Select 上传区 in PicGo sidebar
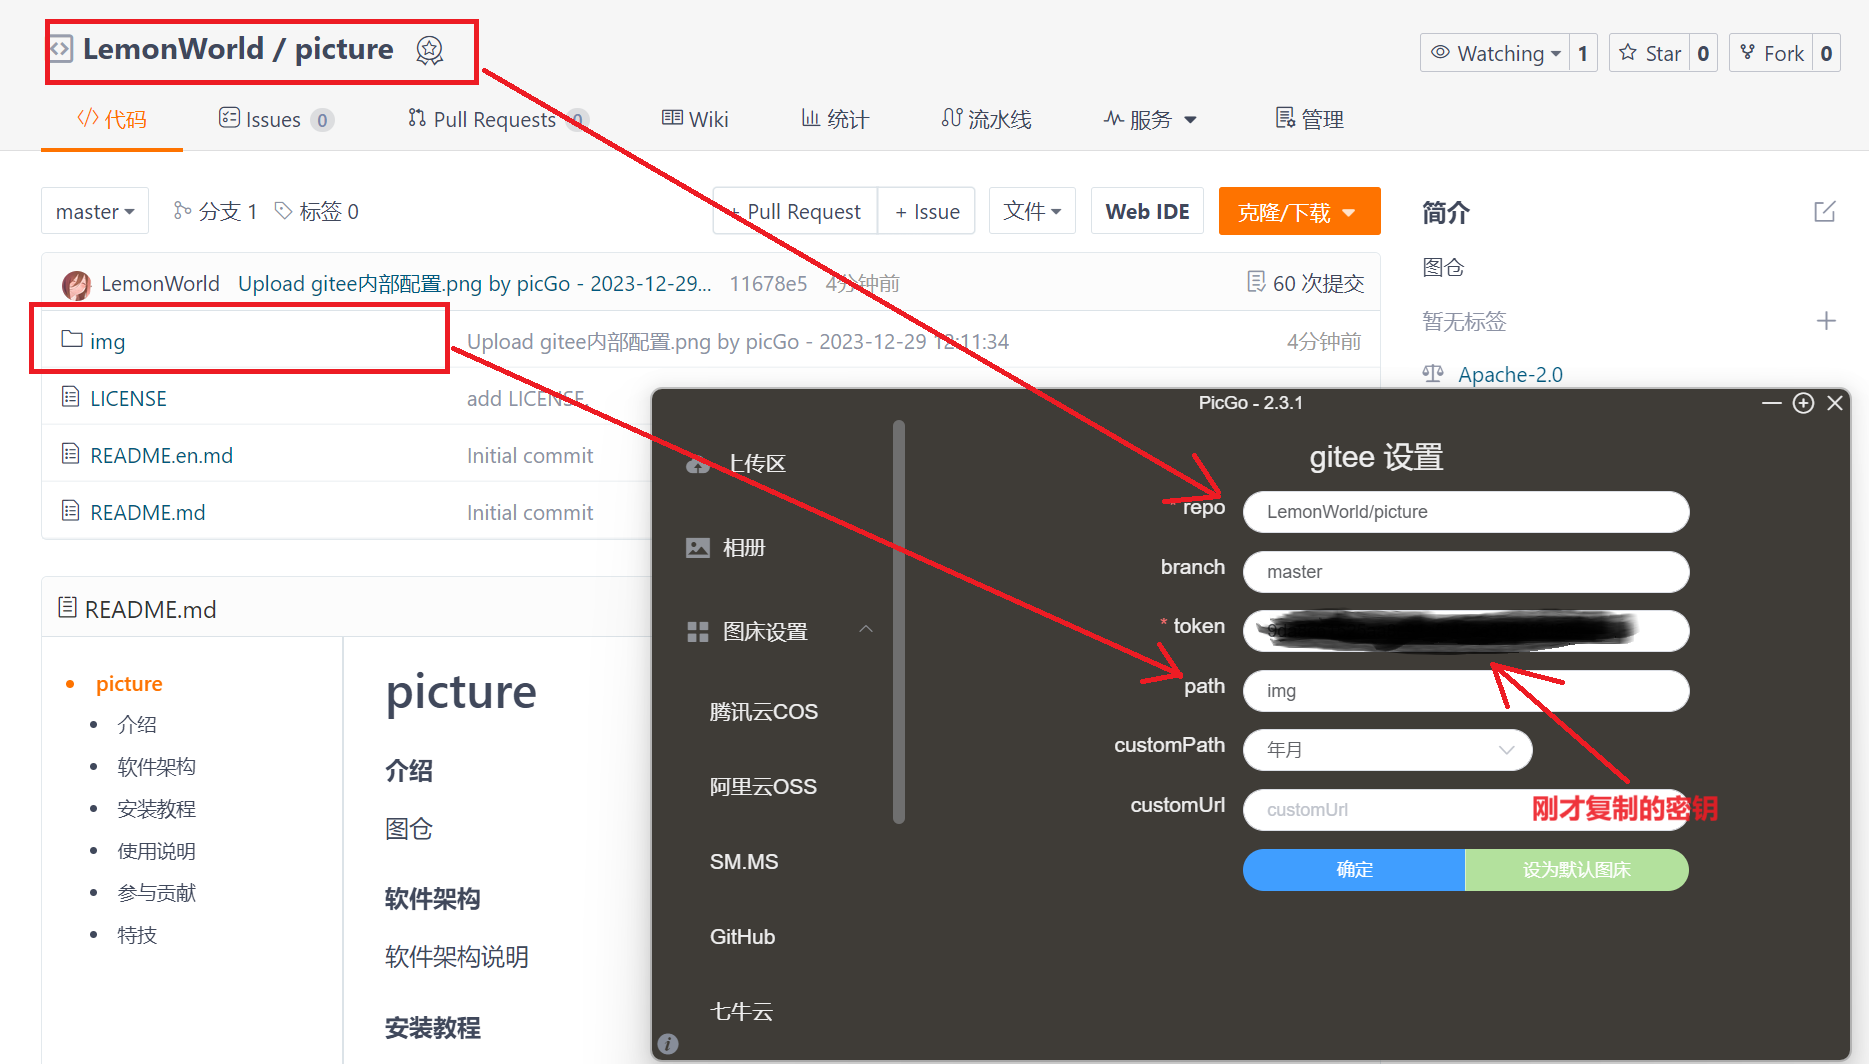This screenshot has width=1869, height=1064. (756, 464)
